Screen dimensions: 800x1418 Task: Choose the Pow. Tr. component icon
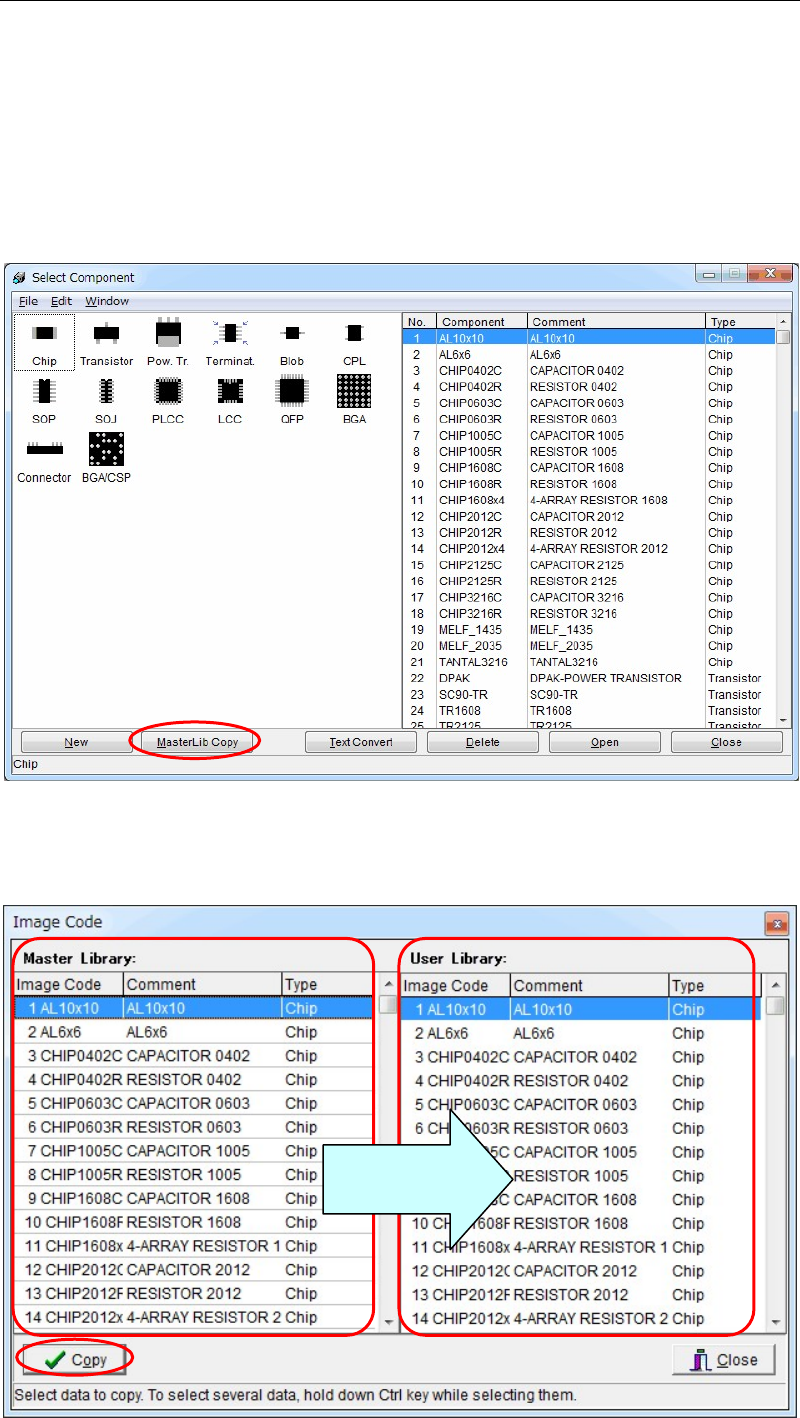[x=167, y=342]
